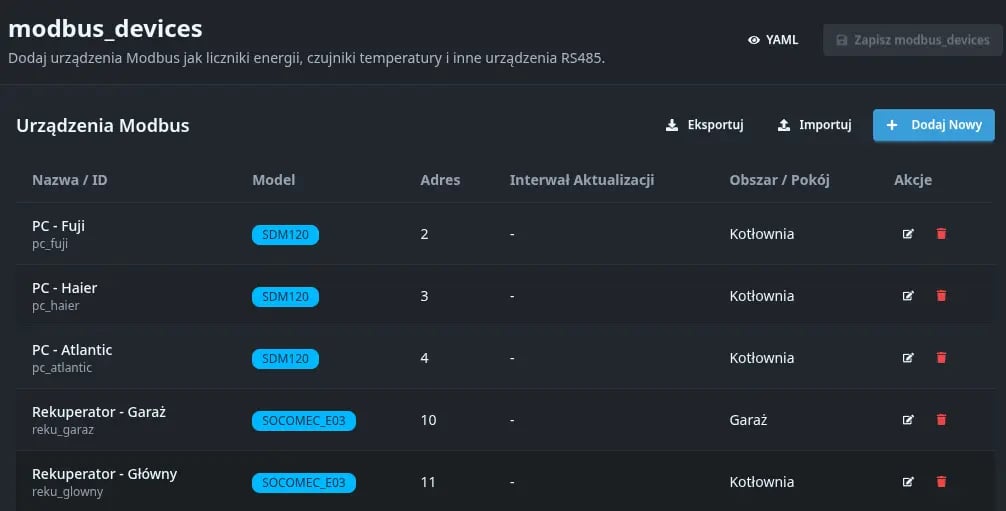Screen dimensions: 1006x511
Task: Edit the PC - Haier device
Action: [x=908, y=296]
